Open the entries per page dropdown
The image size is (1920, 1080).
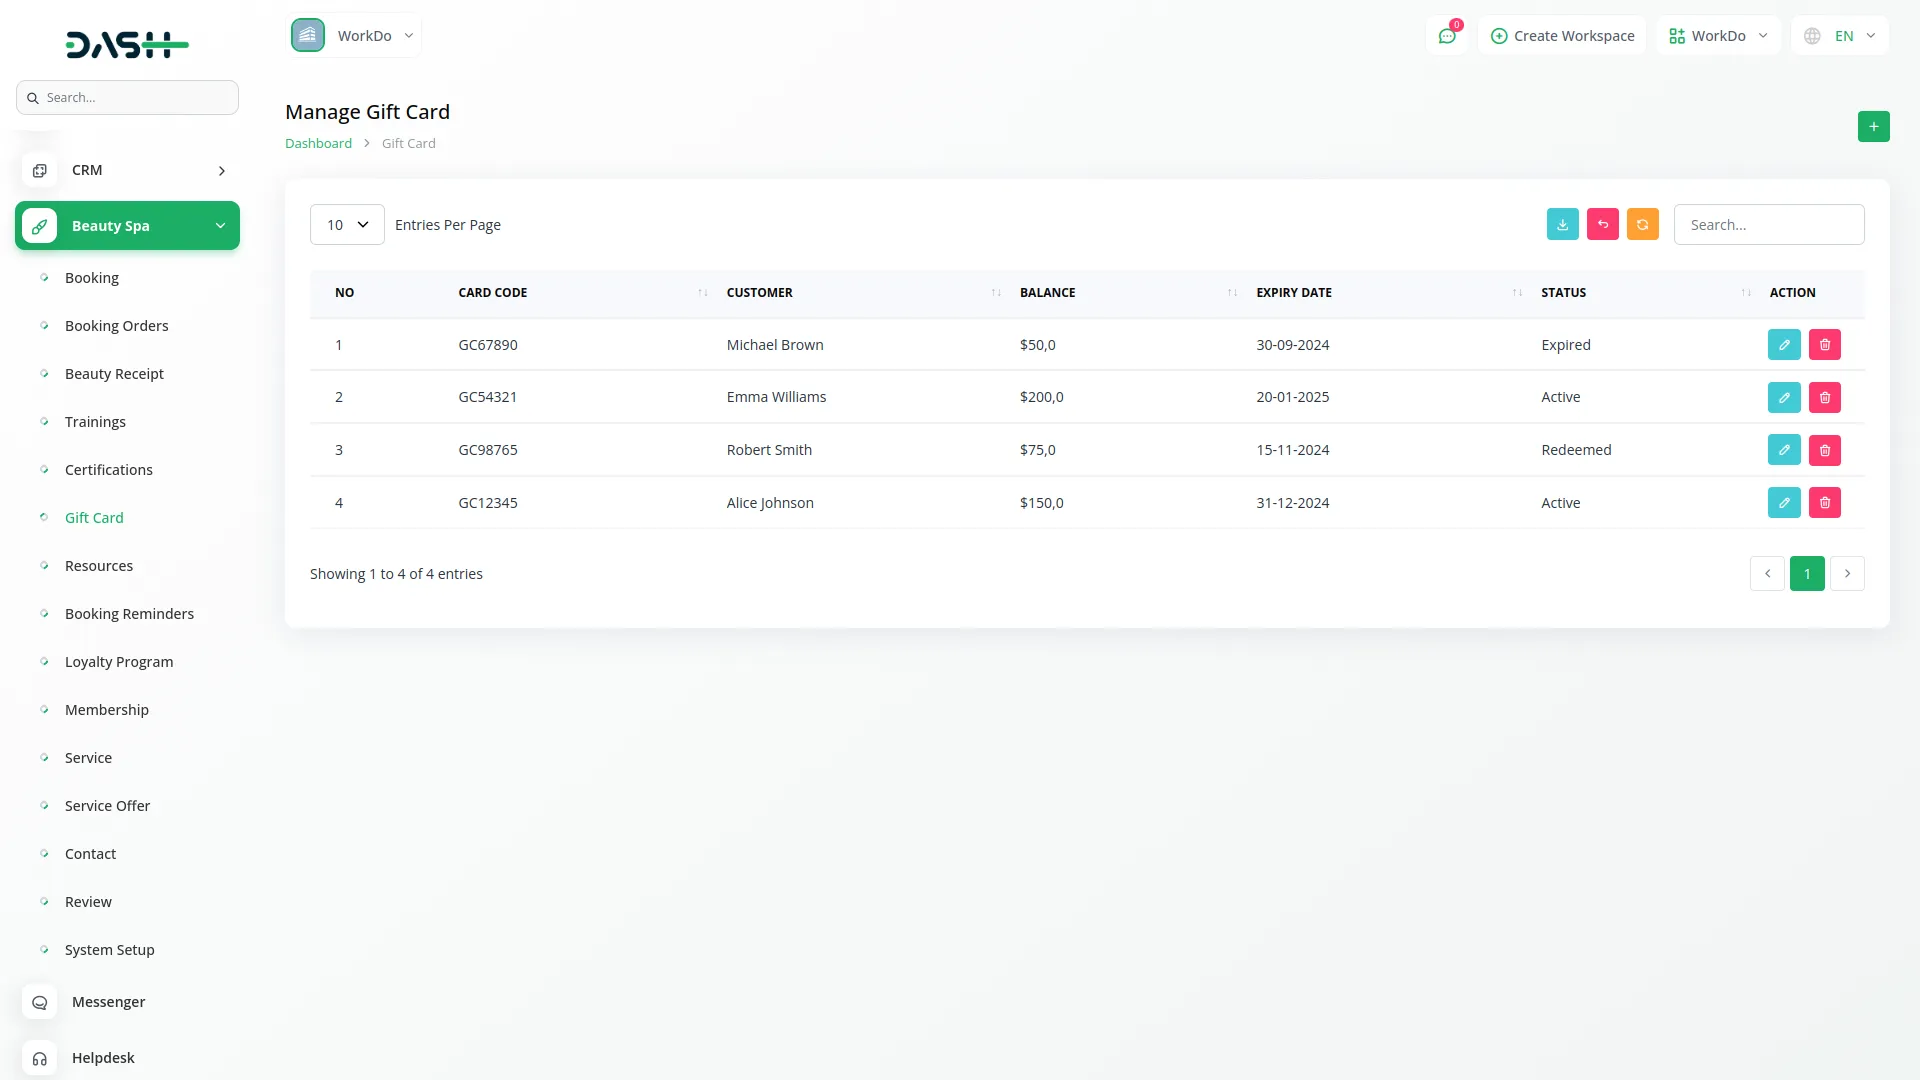point(347,225)
